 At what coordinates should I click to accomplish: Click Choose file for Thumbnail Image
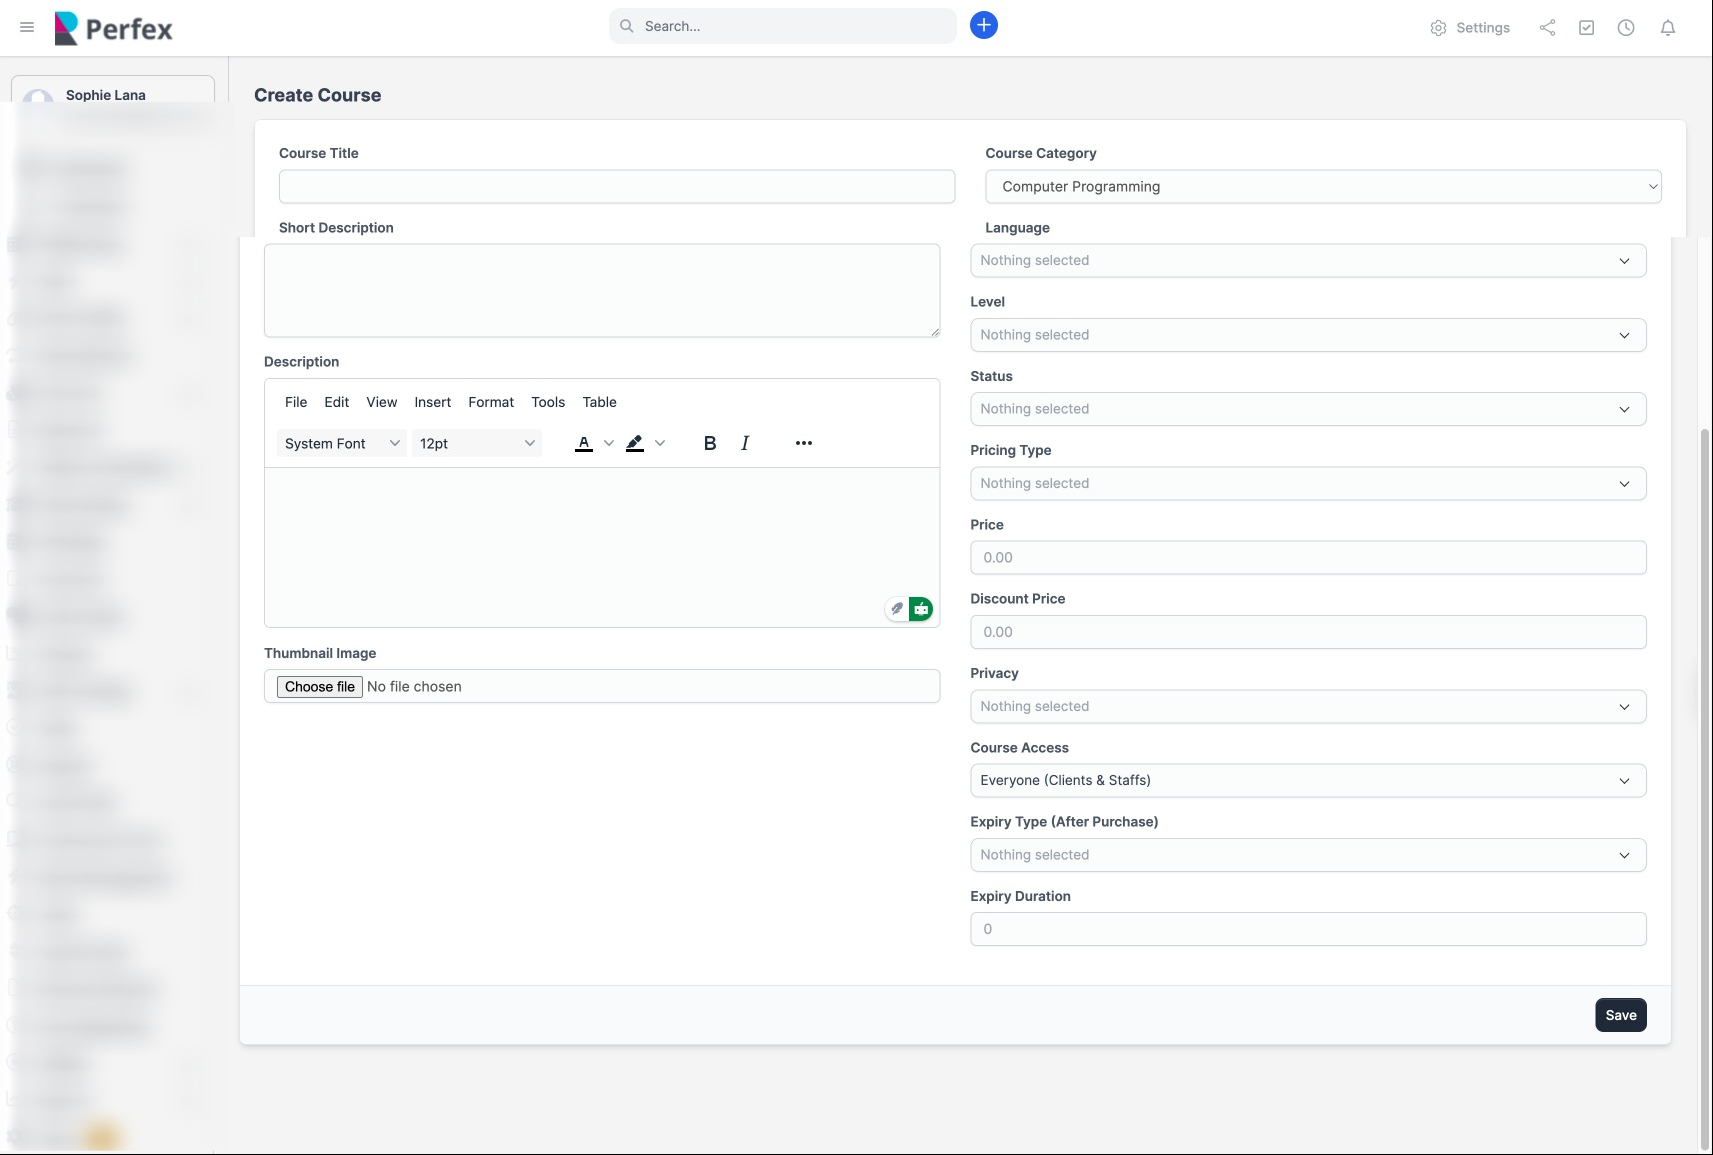pos(319,687)
